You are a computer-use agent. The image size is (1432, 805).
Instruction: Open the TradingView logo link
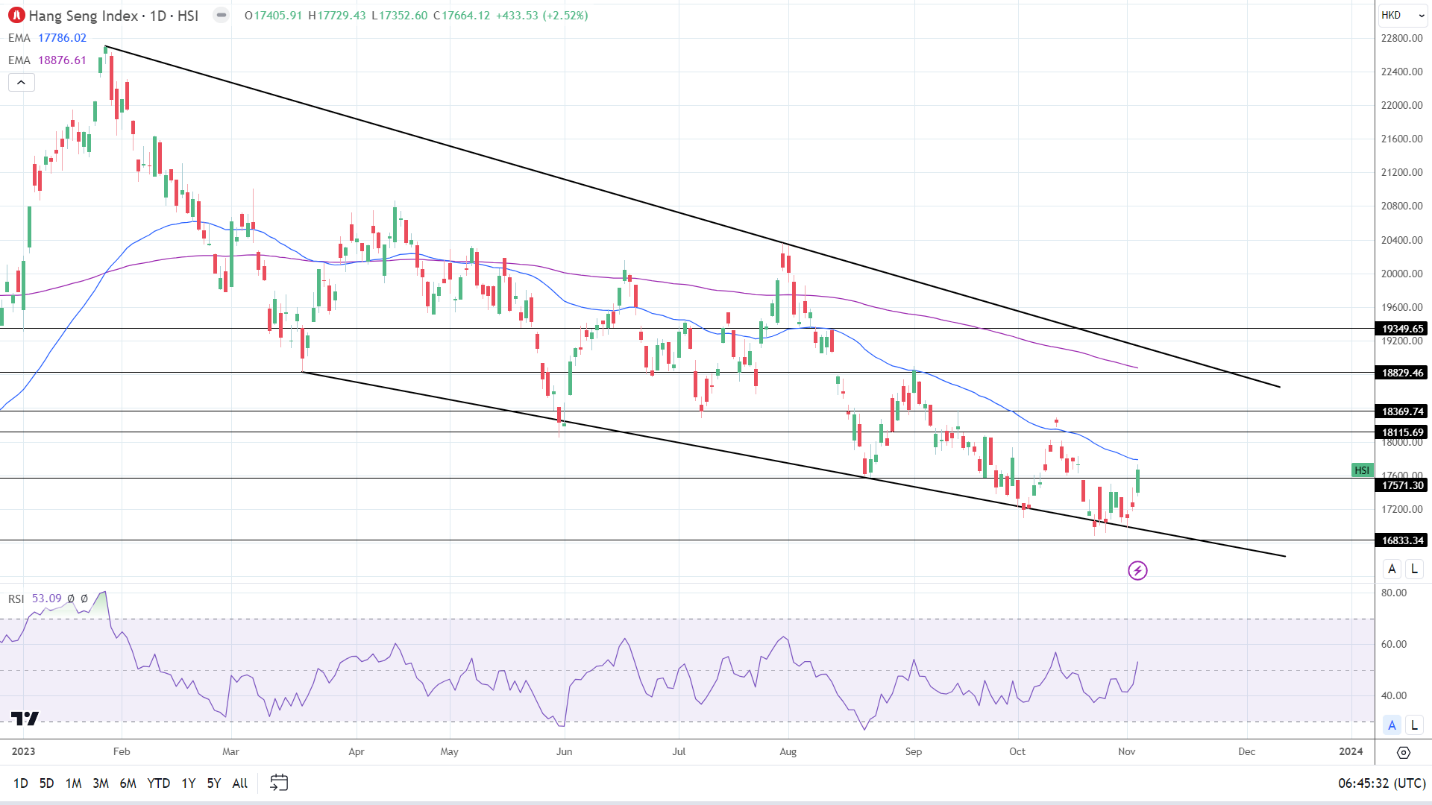25,718
